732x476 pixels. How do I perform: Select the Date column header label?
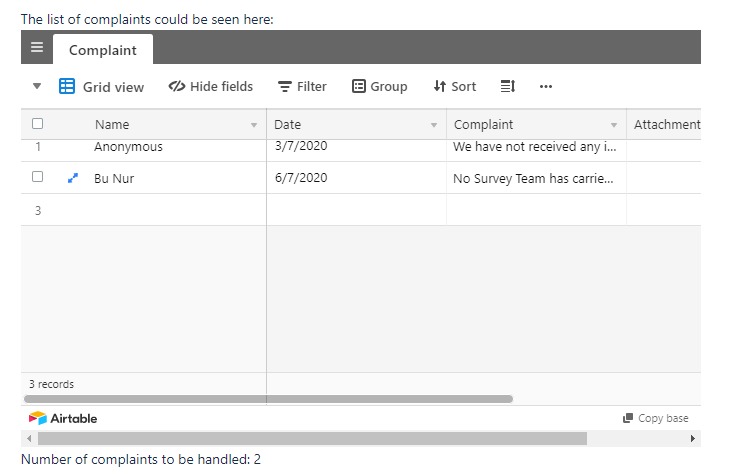[287, 125]
